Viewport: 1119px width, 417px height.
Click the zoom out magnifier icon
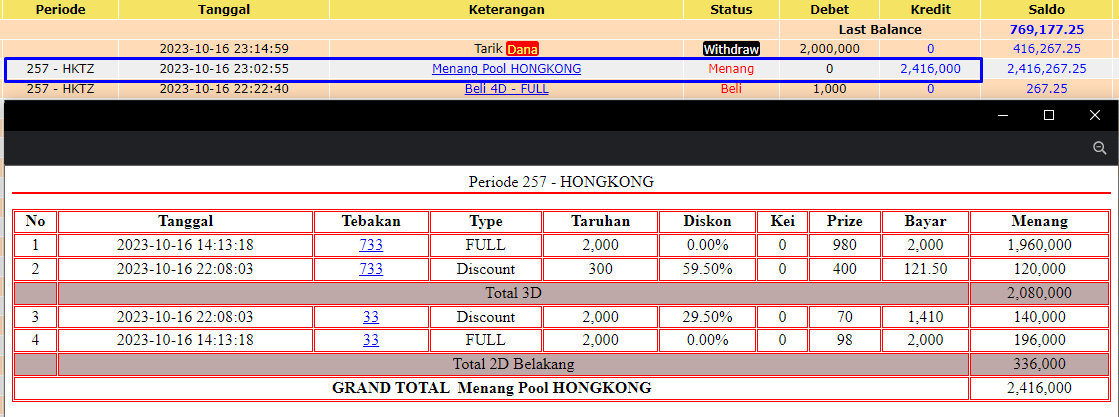click(1099, 148)
